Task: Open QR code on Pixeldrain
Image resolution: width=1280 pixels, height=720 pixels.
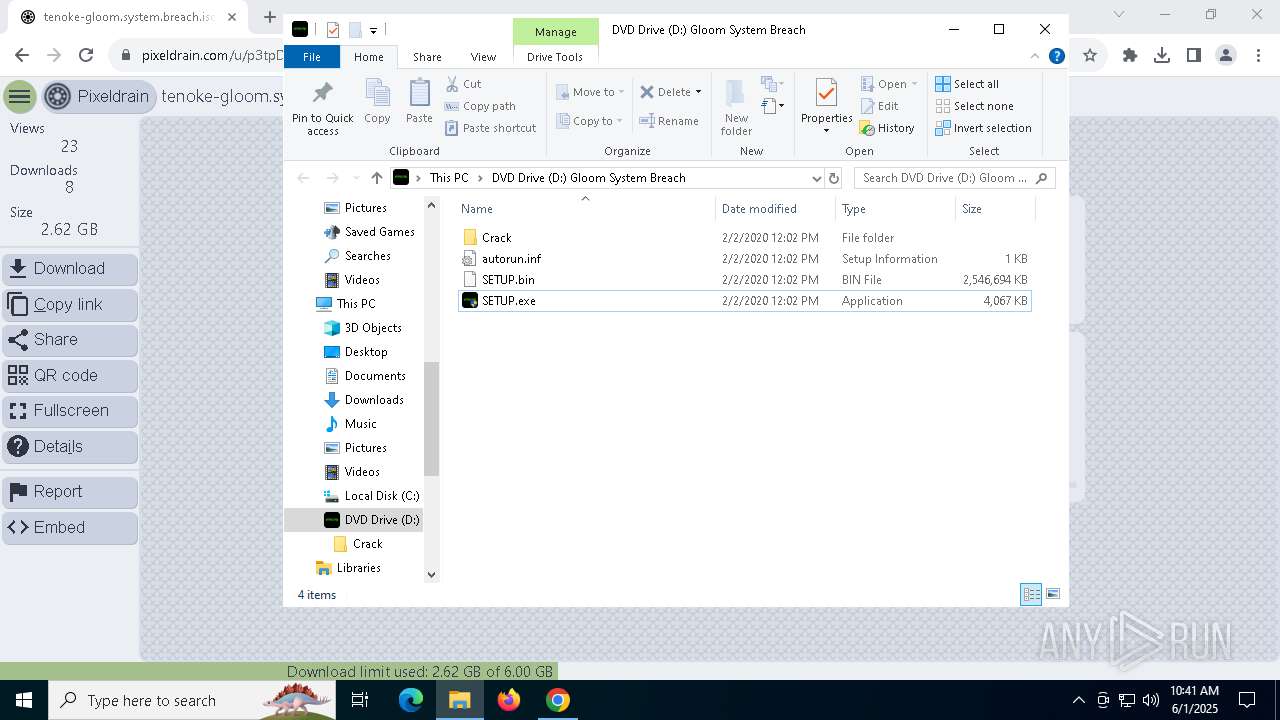Action: click(x=70, y=376)
